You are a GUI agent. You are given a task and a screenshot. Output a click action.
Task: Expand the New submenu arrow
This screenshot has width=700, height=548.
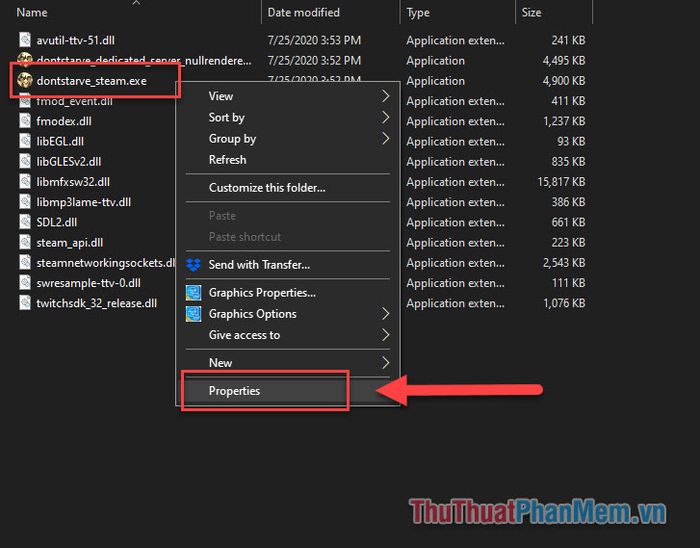pos(386,363)
